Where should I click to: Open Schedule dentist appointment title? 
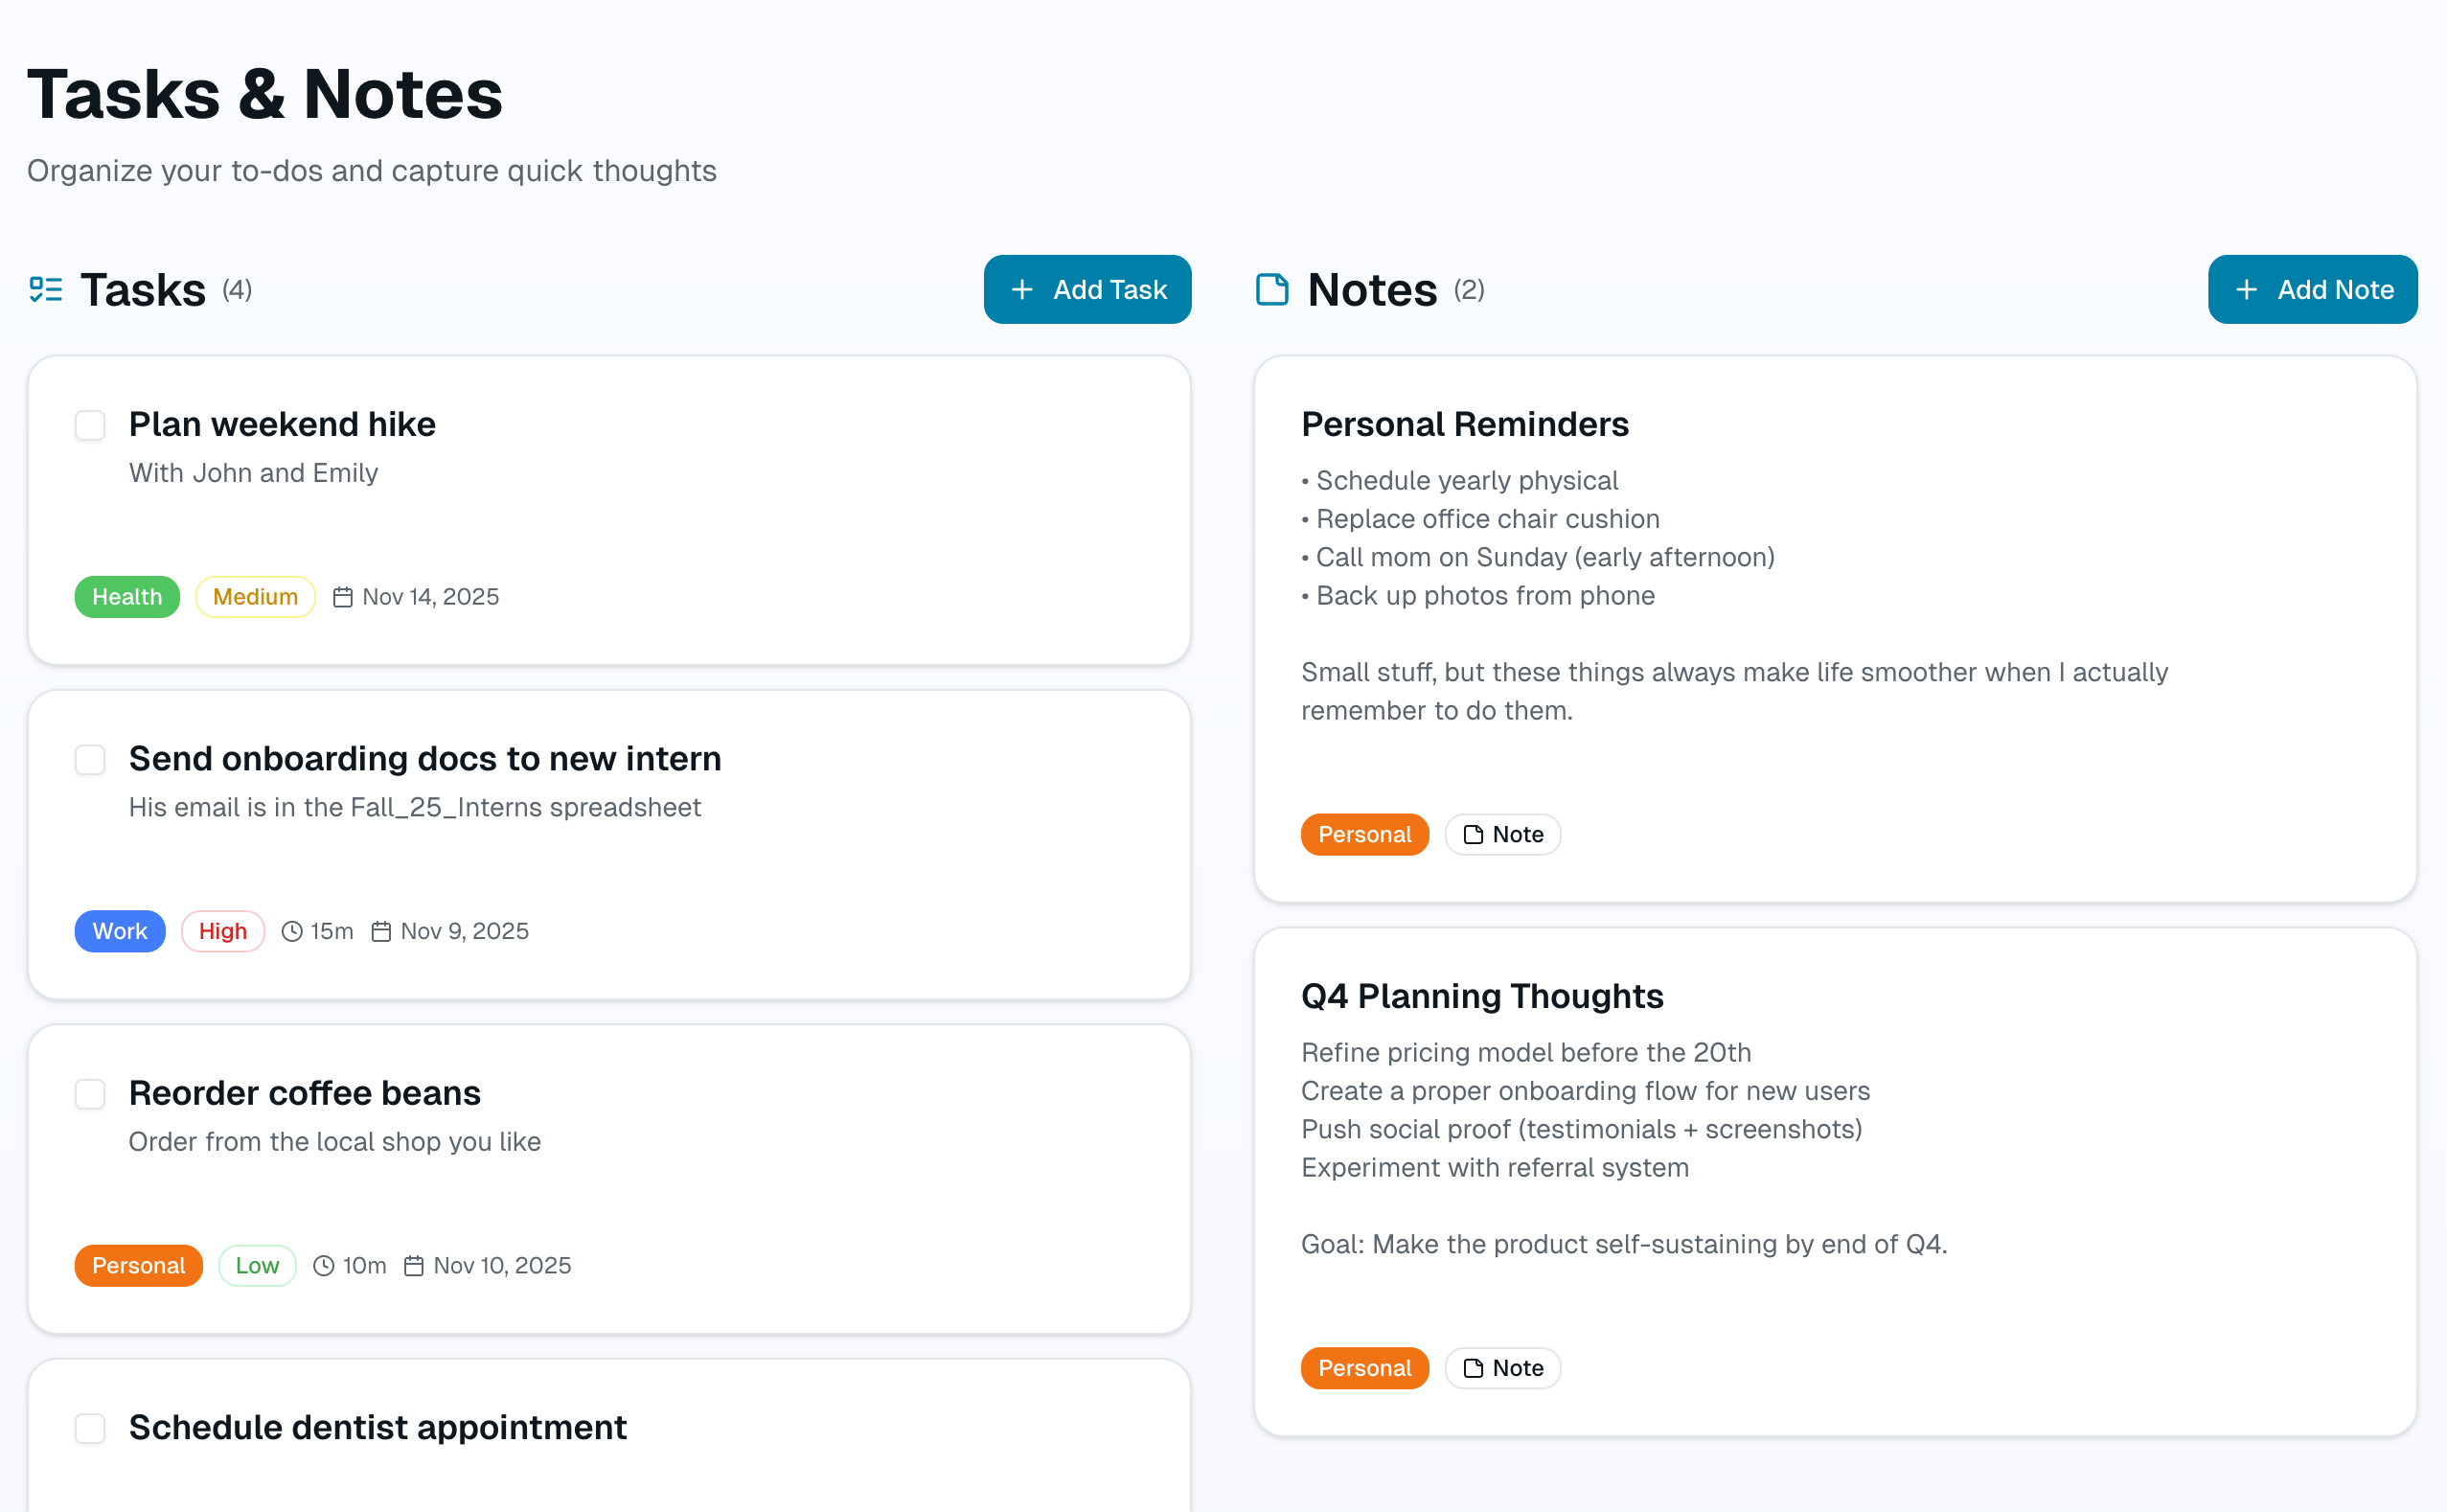point(378,1428)
